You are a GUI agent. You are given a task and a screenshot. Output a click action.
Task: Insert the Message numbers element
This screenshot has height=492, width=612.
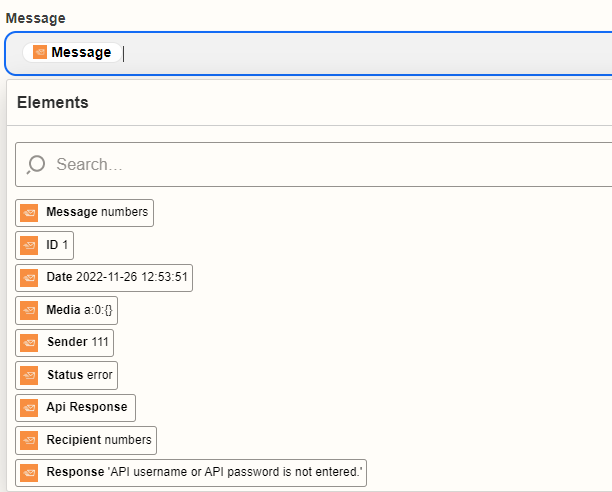tap(96, 213)
